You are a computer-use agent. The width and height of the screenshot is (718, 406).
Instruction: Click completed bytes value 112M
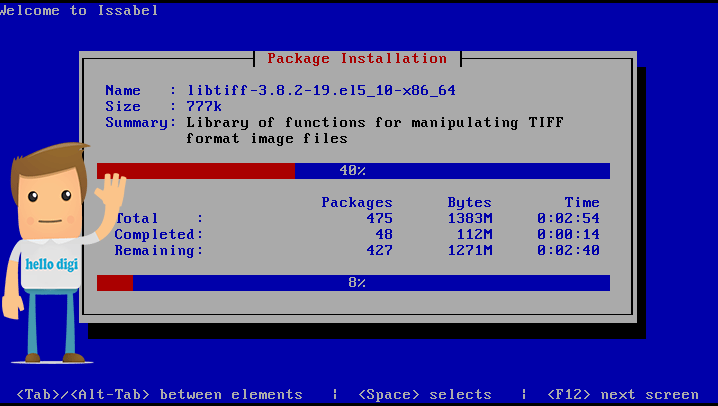point(474,234)
